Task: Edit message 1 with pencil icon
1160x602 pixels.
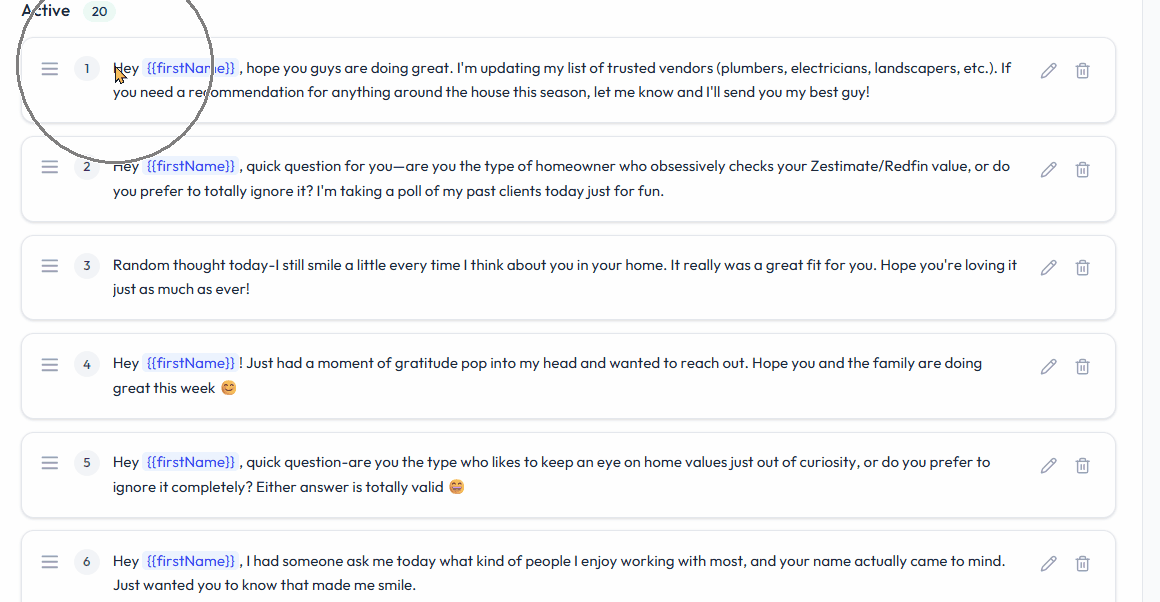Action: 1048,70
